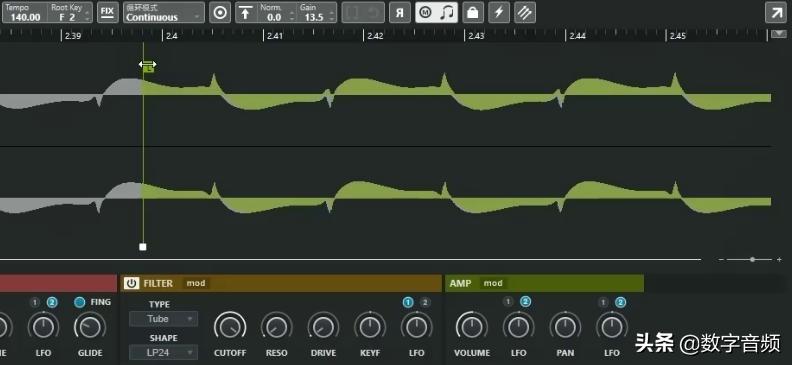Click the 2.45 ruler label
The image size is (792, 365).
(x=678, y=36)
